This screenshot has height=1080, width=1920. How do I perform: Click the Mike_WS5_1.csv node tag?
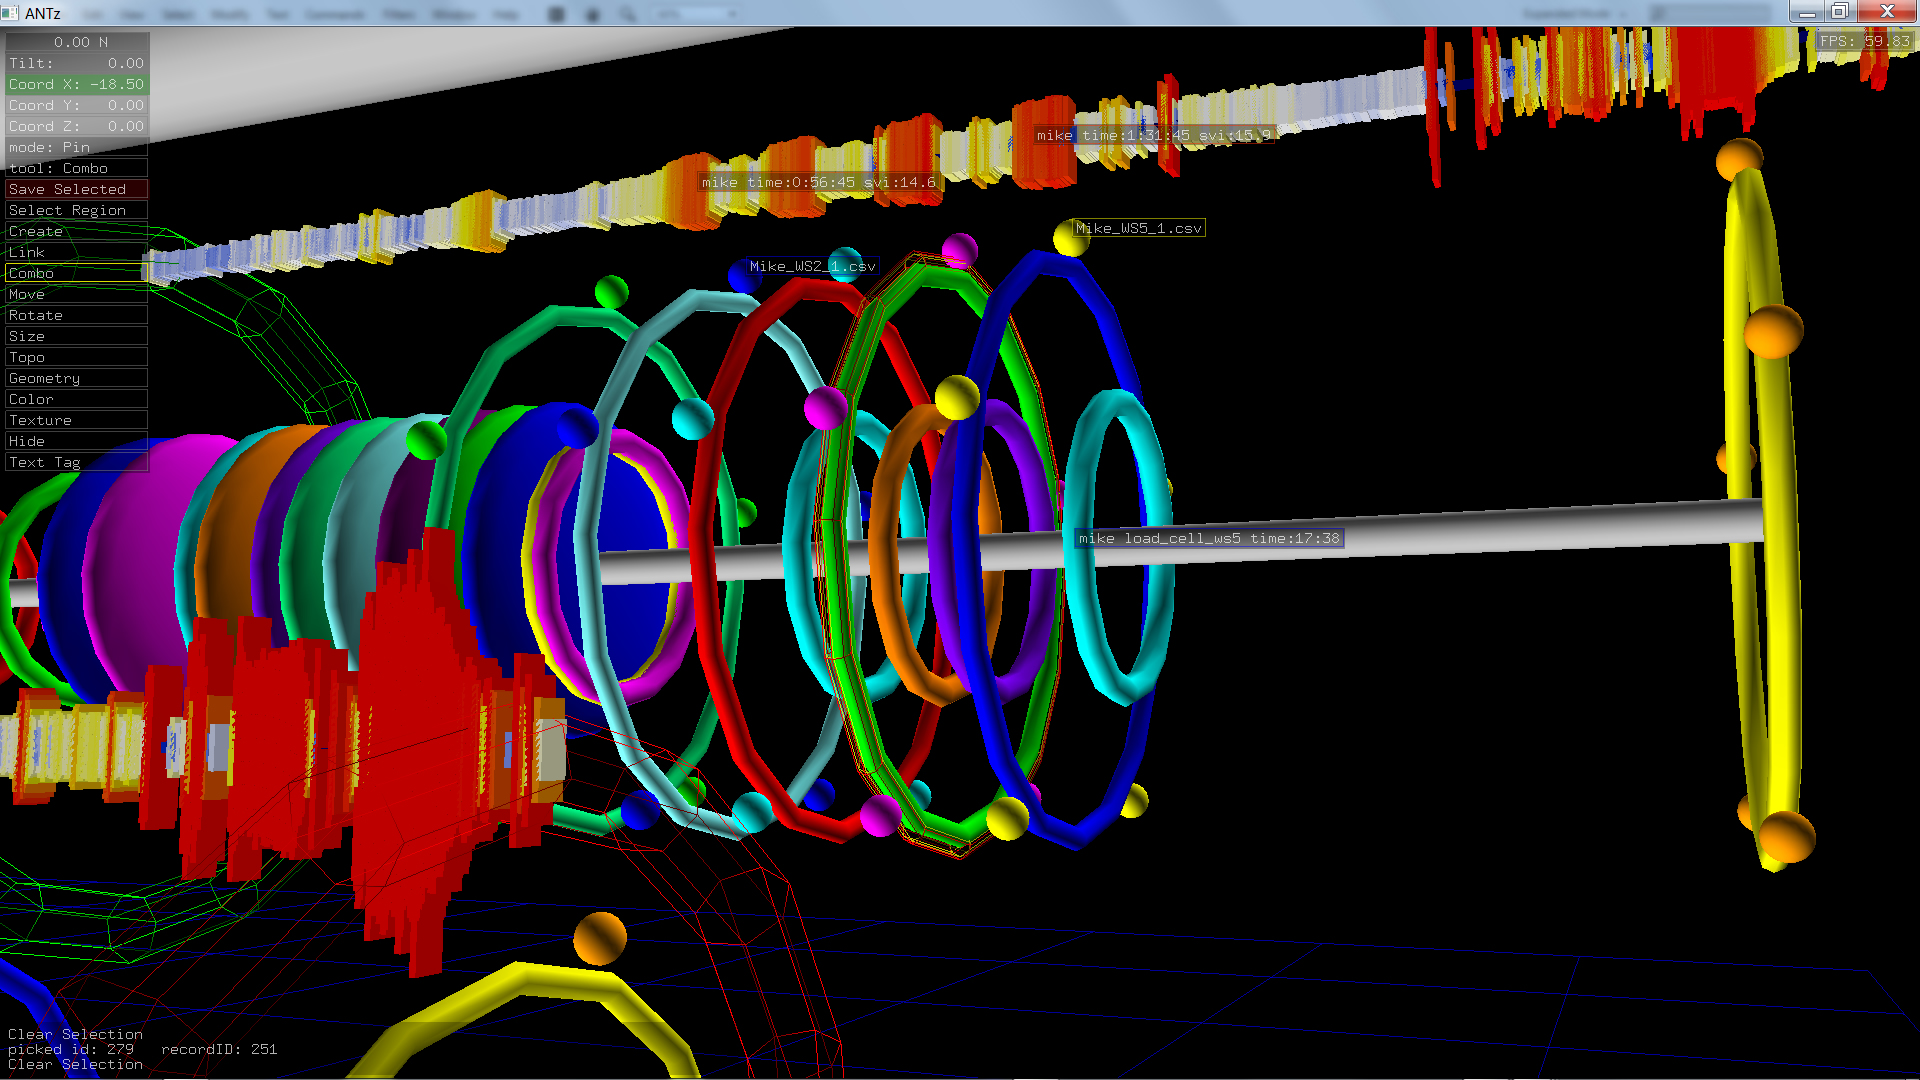point(1138,228)
